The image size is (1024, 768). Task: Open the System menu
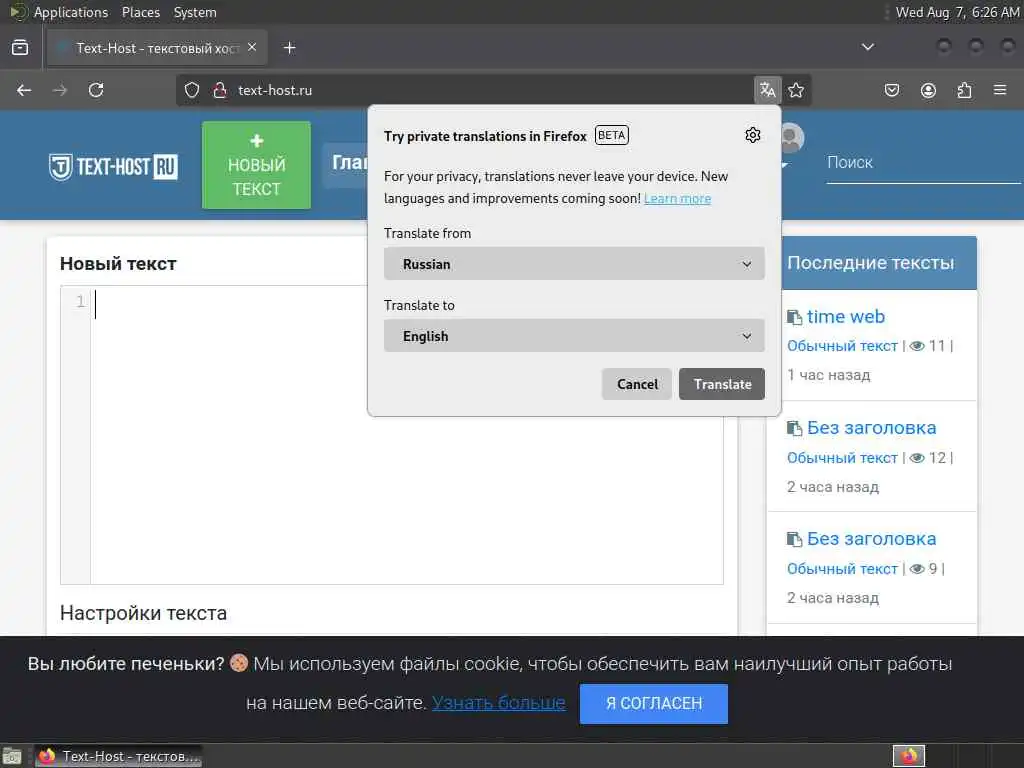tap(195, 12)
